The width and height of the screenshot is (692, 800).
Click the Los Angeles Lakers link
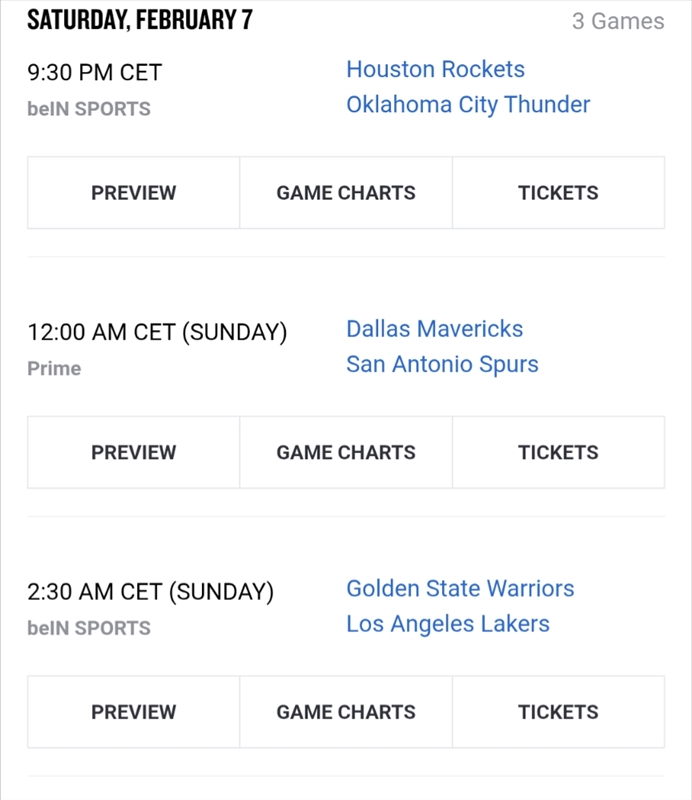pos(447,624)
